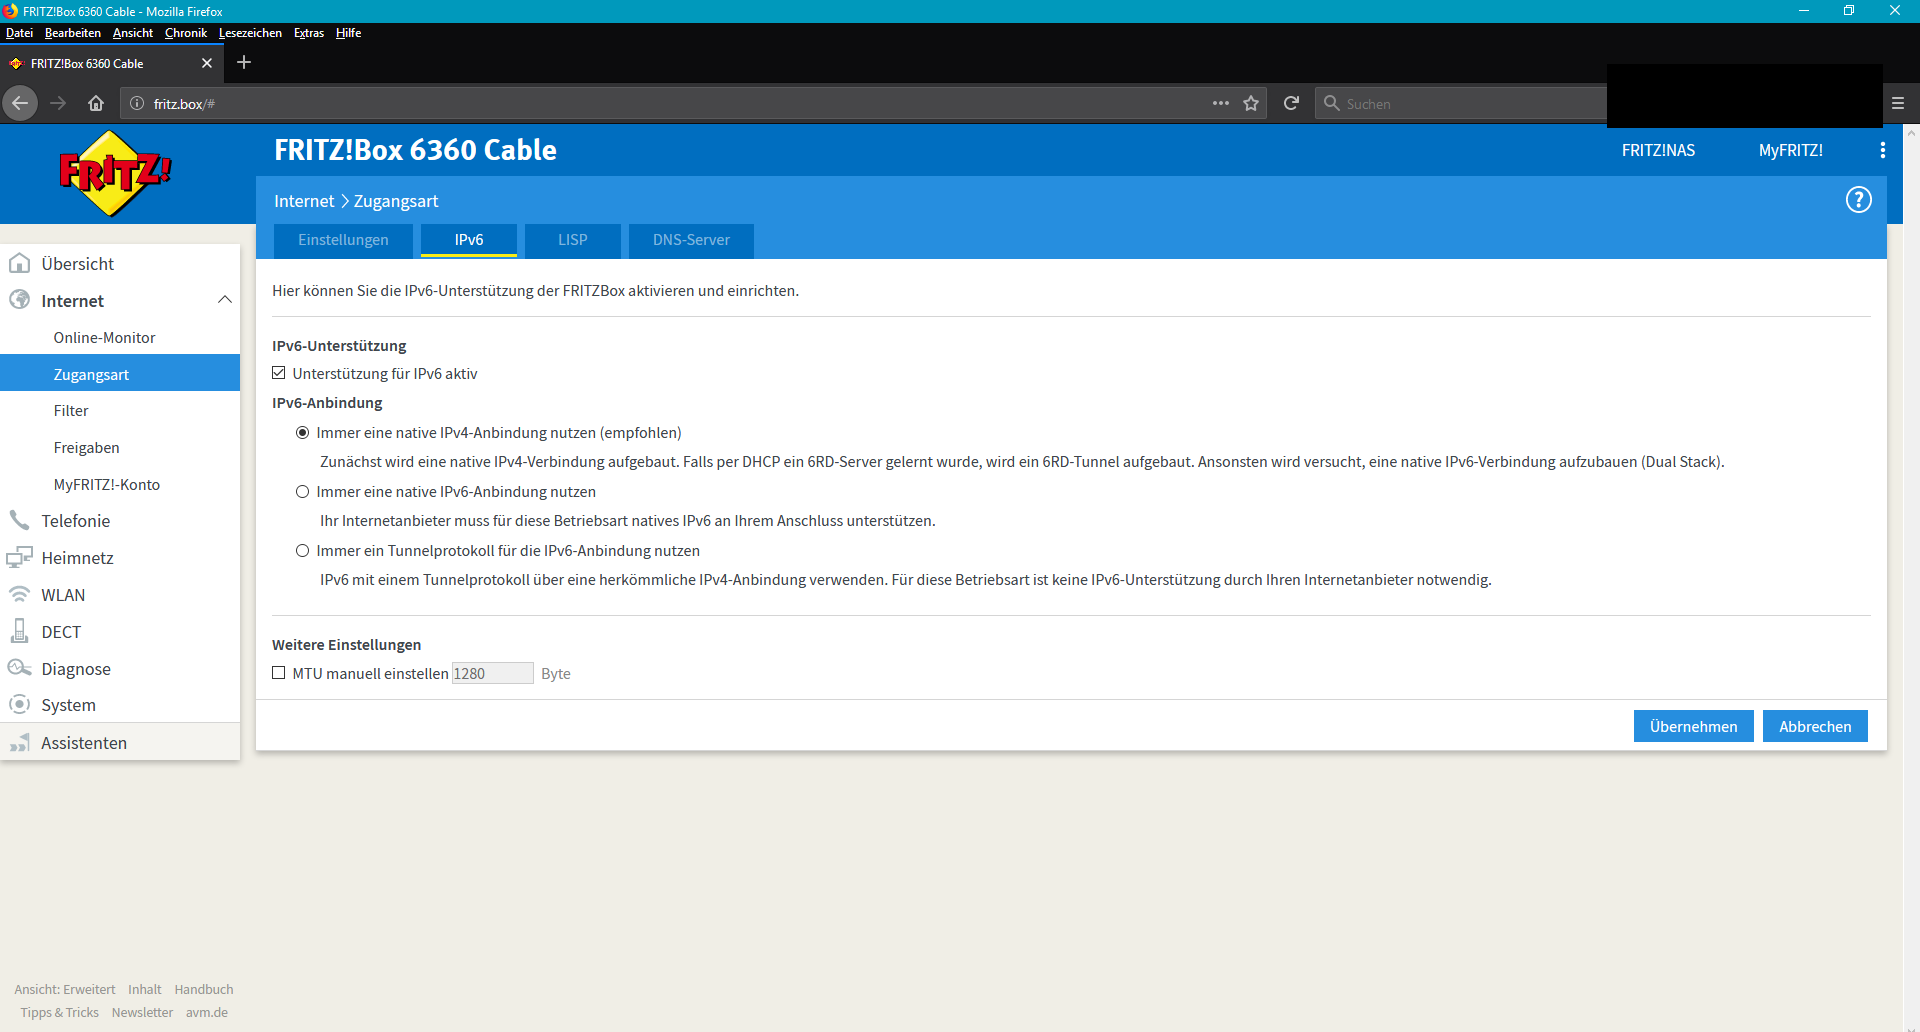Open the Chronik menu
The image size is (1920, 1032).
point(185,33)
